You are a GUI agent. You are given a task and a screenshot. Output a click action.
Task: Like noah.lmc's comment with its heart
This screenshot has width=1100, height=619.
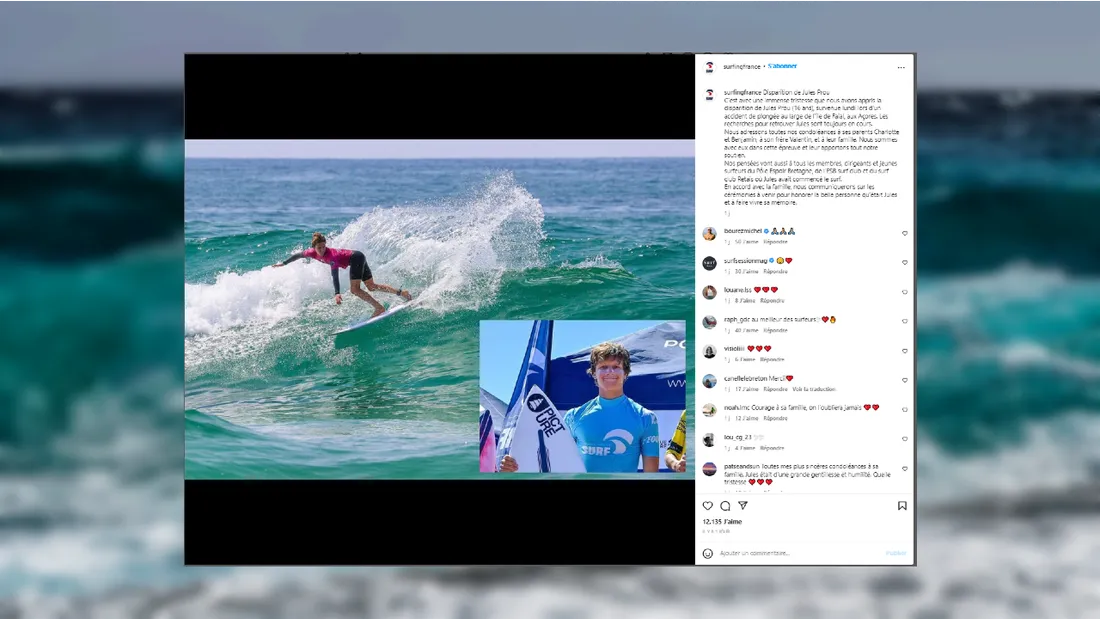(x=905, y=410)
